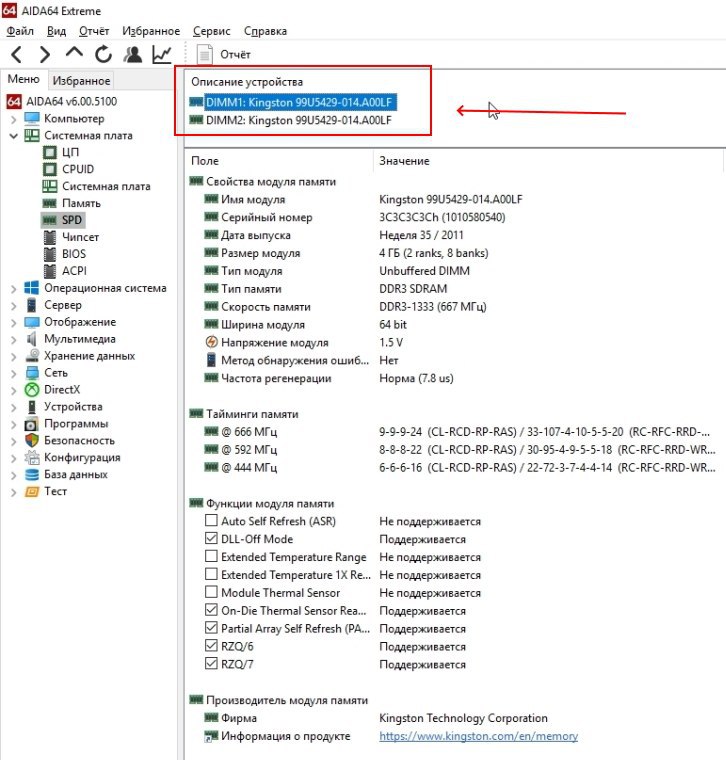The width and height of the screenshot is (726, 760).
Task: Toggle Extended Temperature Range checkbox
Action: tap(211, 556)
